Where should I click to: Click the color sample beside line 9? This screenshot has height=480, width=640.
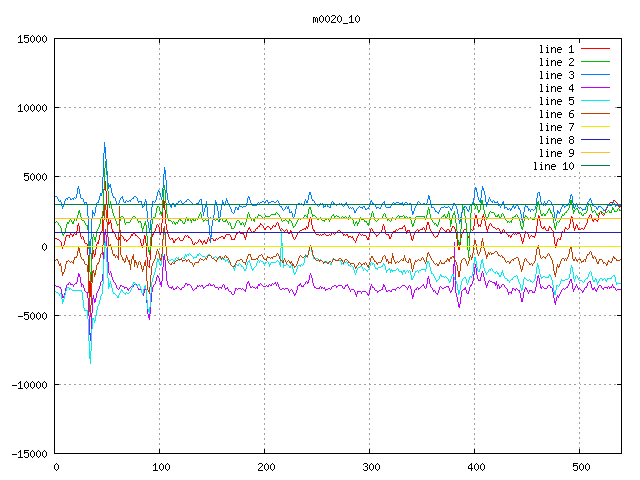pos(595,153)
